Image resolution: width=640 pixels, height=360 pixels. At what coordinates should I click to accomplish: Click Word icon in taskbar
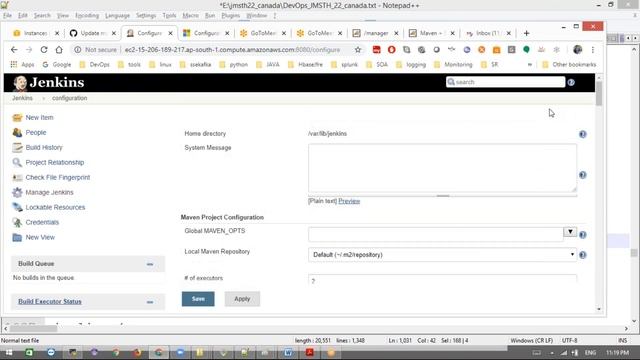click(x=288, y=352)
